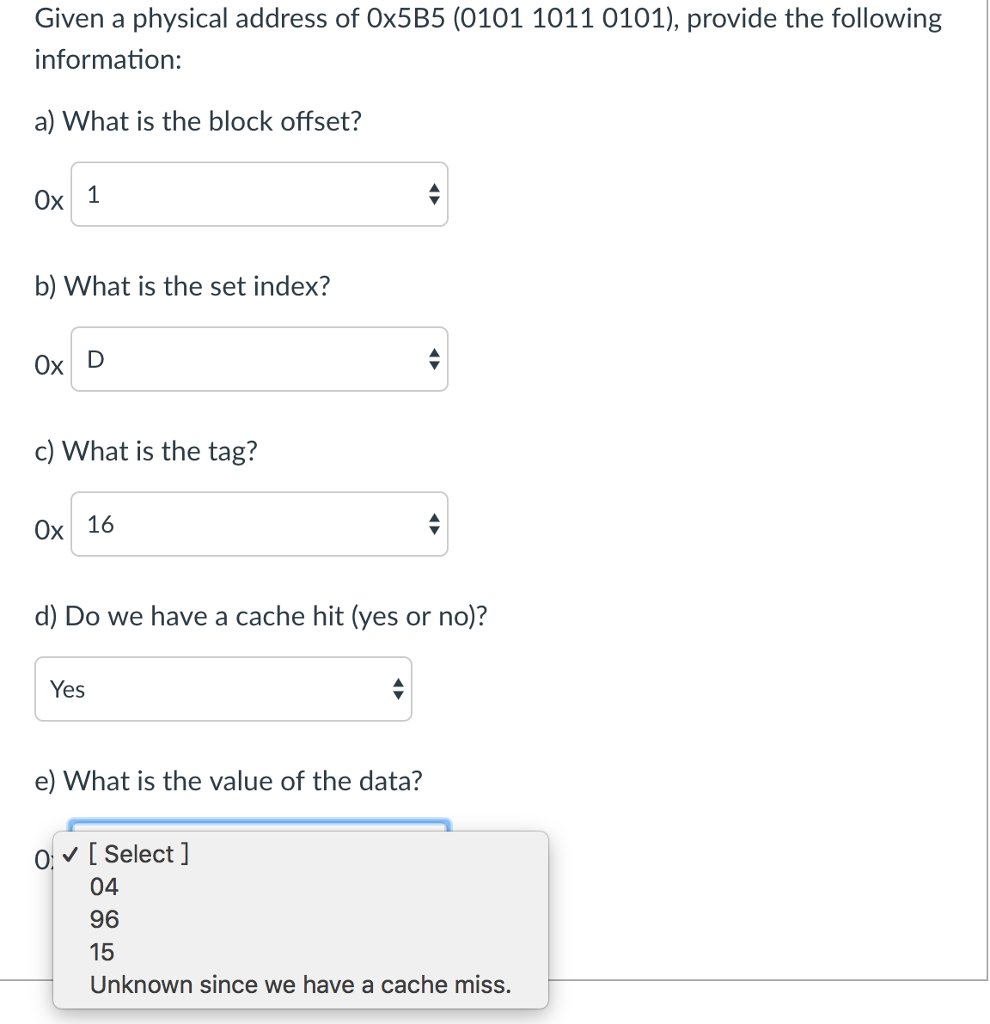Choose the [ Select ] placeholder option
Viewport: 990px width, 1024px height.
[139, 854]
